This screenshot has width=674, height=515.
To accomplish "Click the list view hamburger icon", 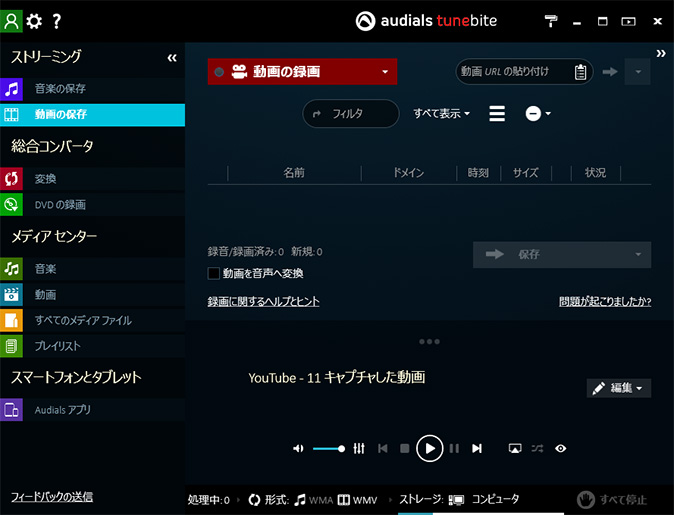I will coord(497,113).
